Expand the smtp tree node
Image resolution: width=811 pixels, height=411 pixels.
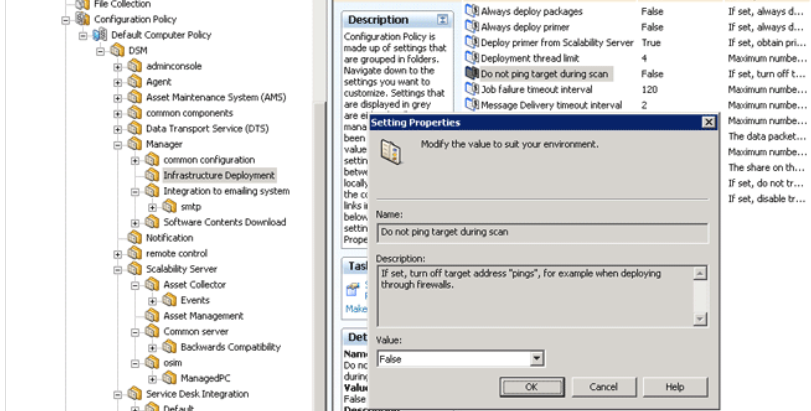152,207
